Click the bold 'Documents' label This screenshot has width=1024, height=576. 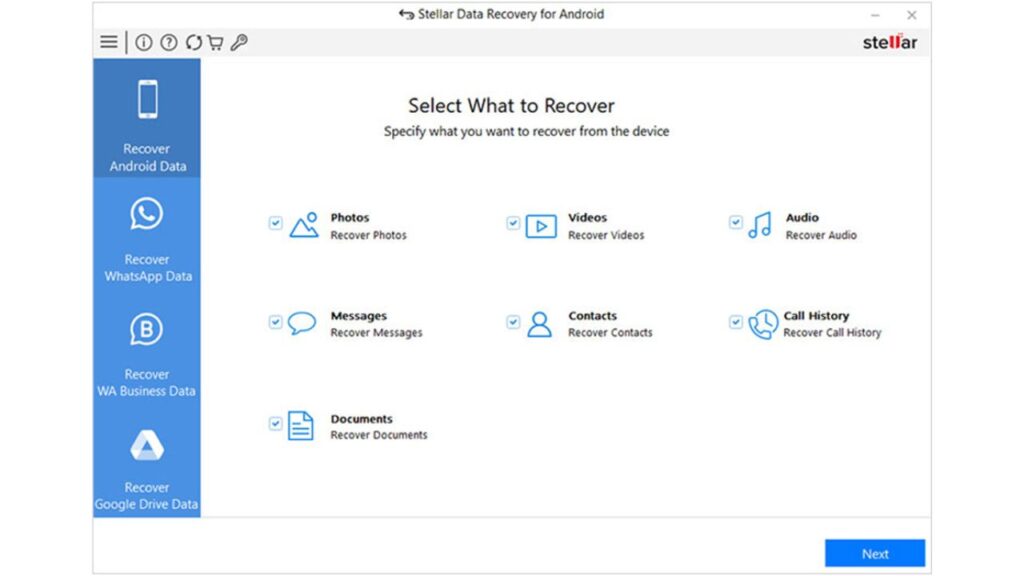click(361, 419)
